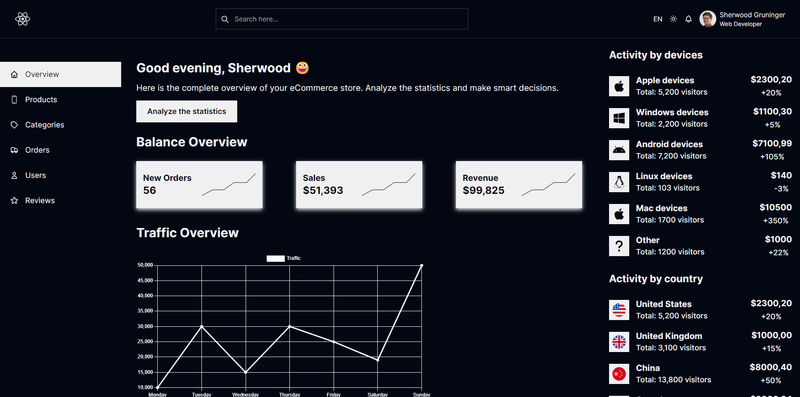
Task: Click the Apple devices logo icon
Action: click(x=619, y=86)
